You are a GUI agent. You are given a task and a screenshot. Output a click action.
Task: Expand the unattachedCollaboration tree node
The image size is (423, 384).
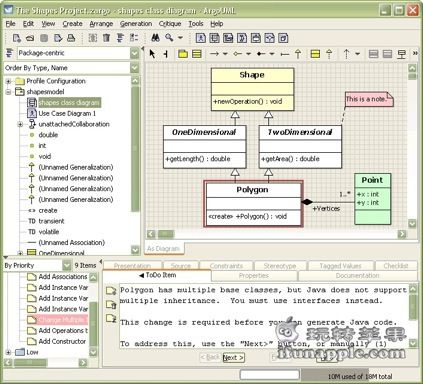[x=20, y=124]
